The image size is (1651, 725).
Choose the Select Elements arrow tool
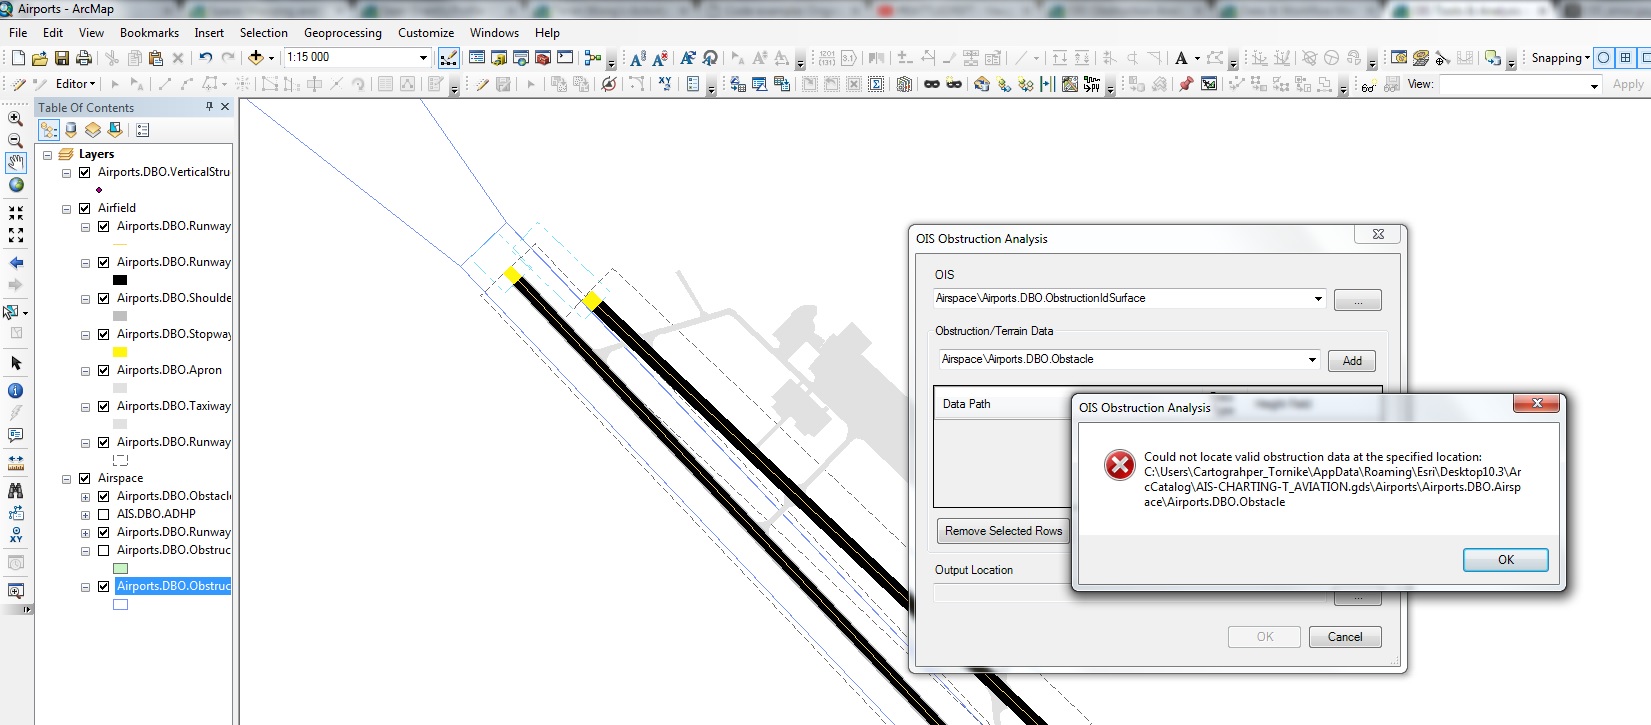(x=16, y=363)
